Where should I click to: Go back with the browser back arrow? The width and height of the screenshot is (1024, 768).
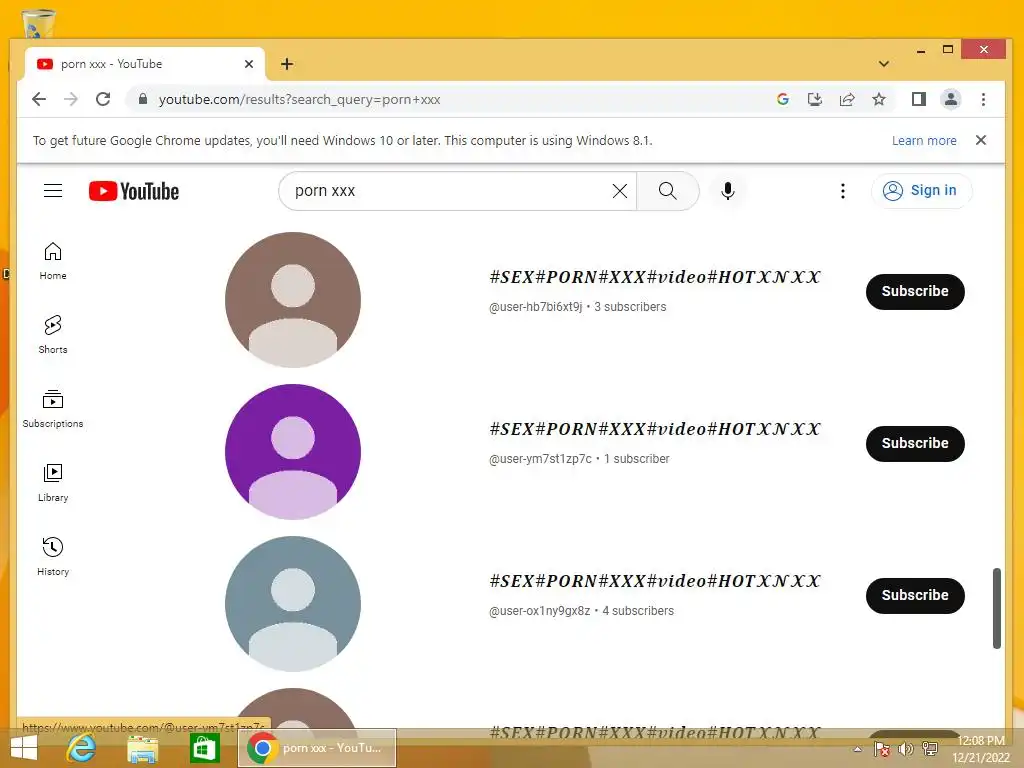click(x=39, y=99)
